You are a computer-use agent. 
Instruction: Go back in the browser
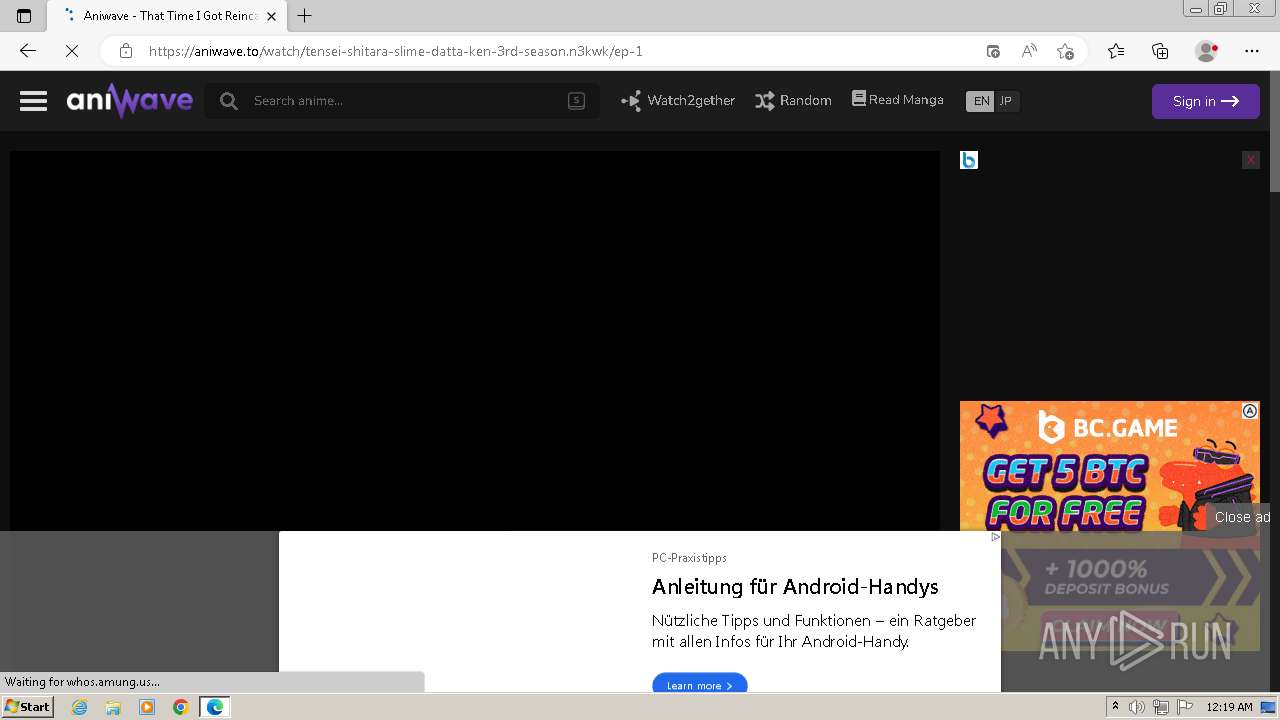click(28, 51)
